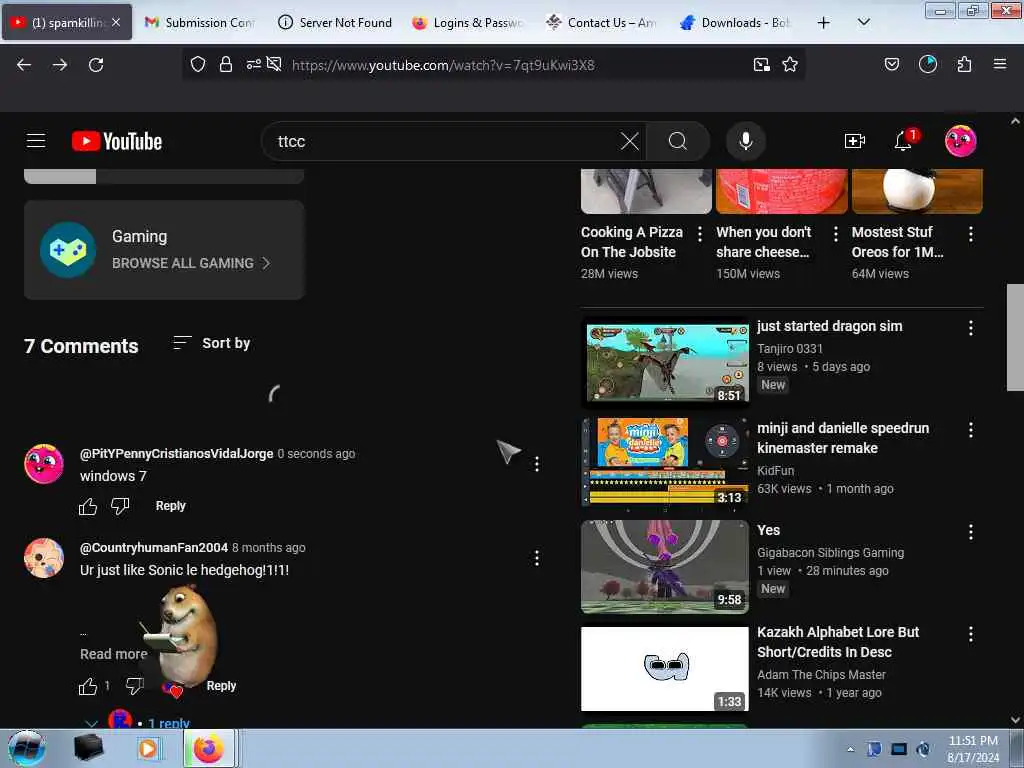Image resolution: width=1024 pixels, height=768 pixels.
Task: Like the 'windows 7' comment
Action: click(x=88, y=506)
